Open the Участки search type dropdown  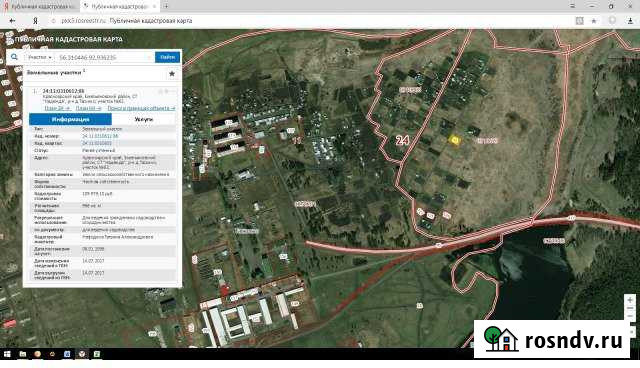pyautogui.click(x=39, y=58)
